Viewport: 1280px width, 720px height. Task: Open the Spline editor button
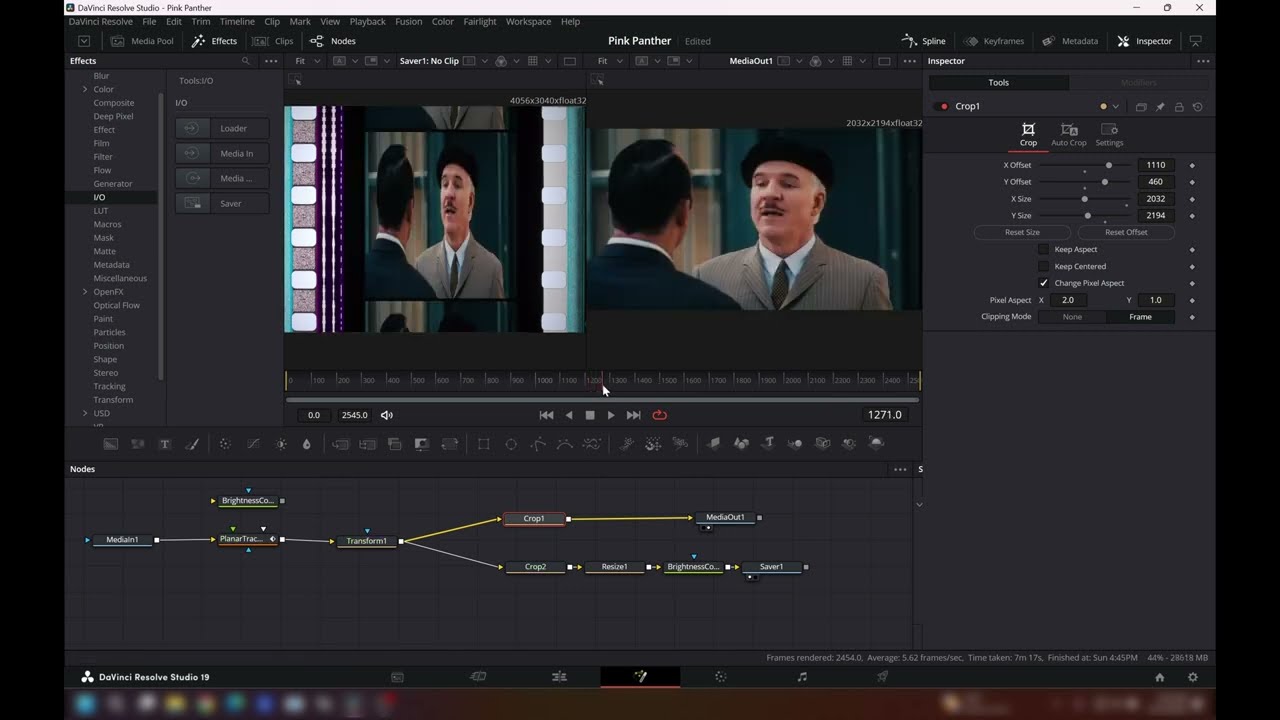point(923,41)
